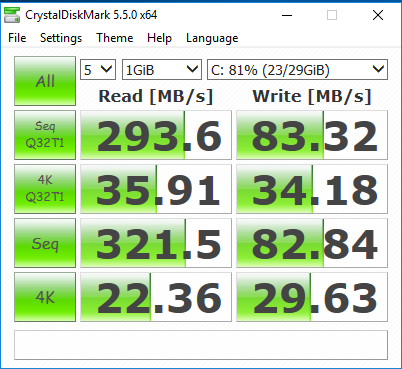Minimize the CrystalDiskMark window
This screenshot has width=402, height=369.
click(287, 15)
